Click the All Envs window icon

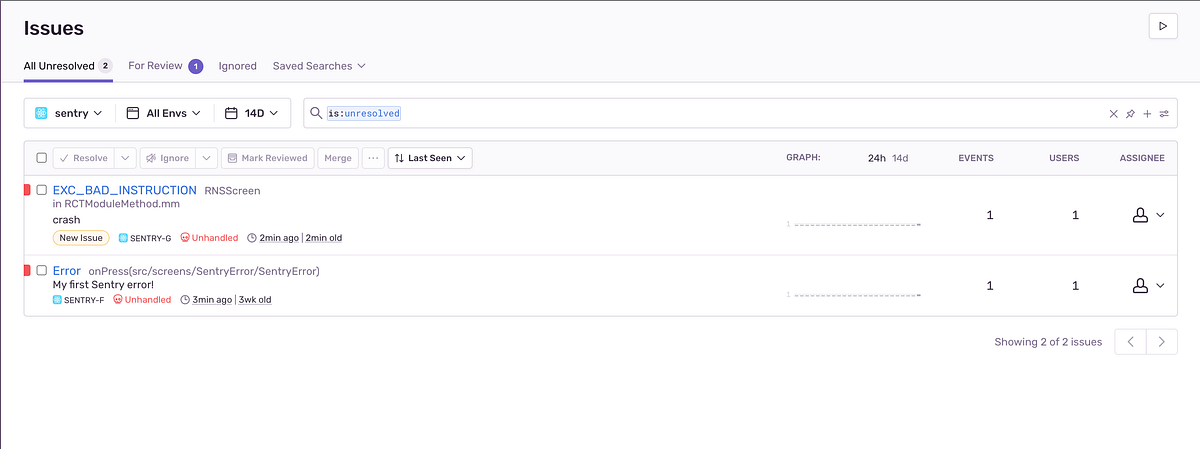pos(133,114)
